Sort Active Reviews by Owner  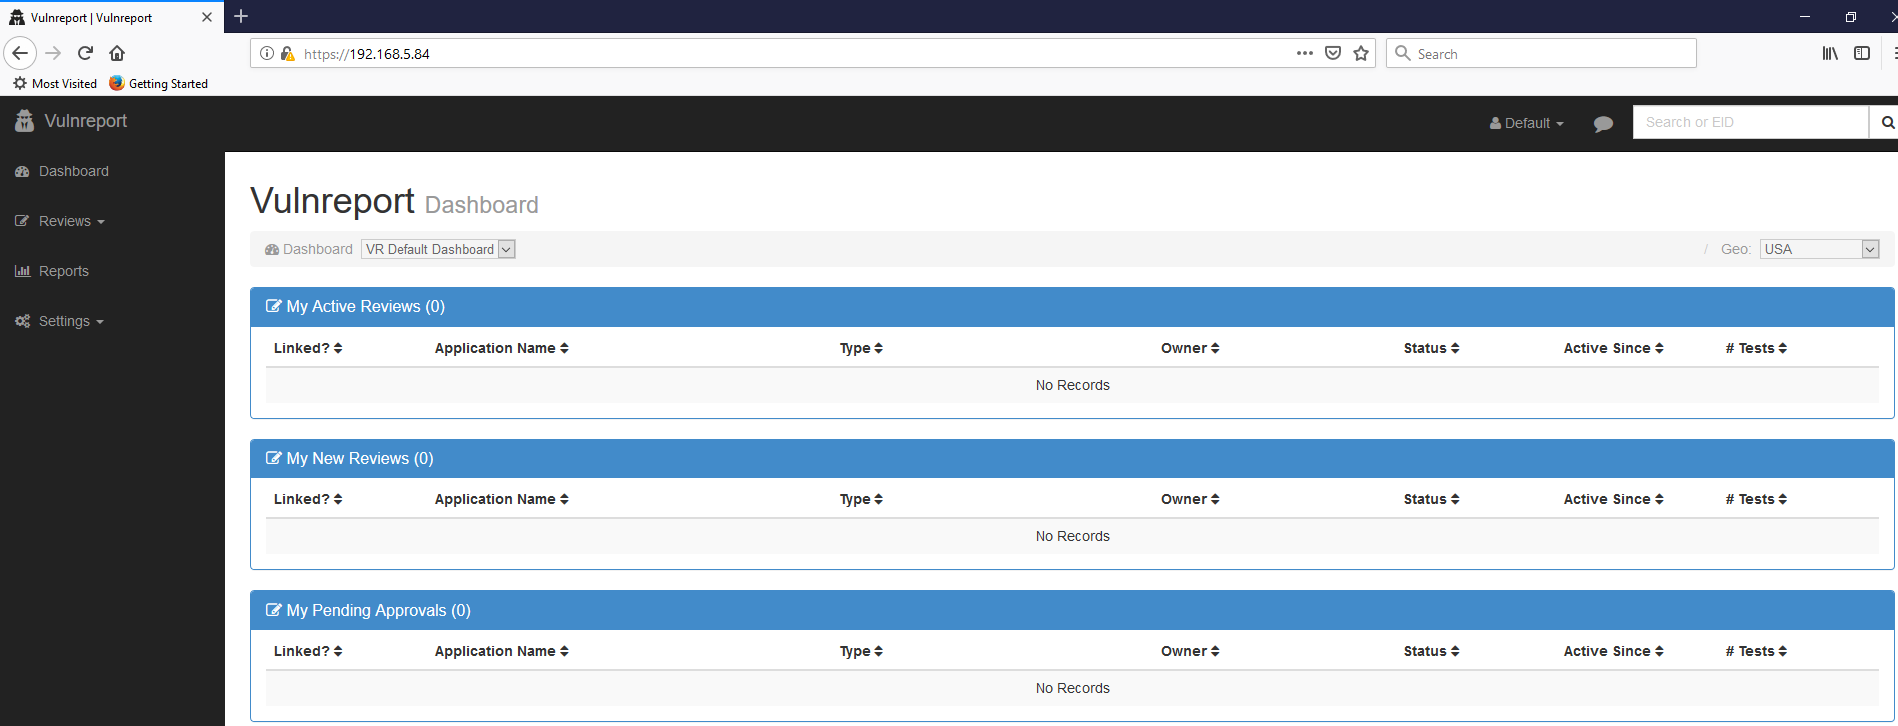point(1190,348)
